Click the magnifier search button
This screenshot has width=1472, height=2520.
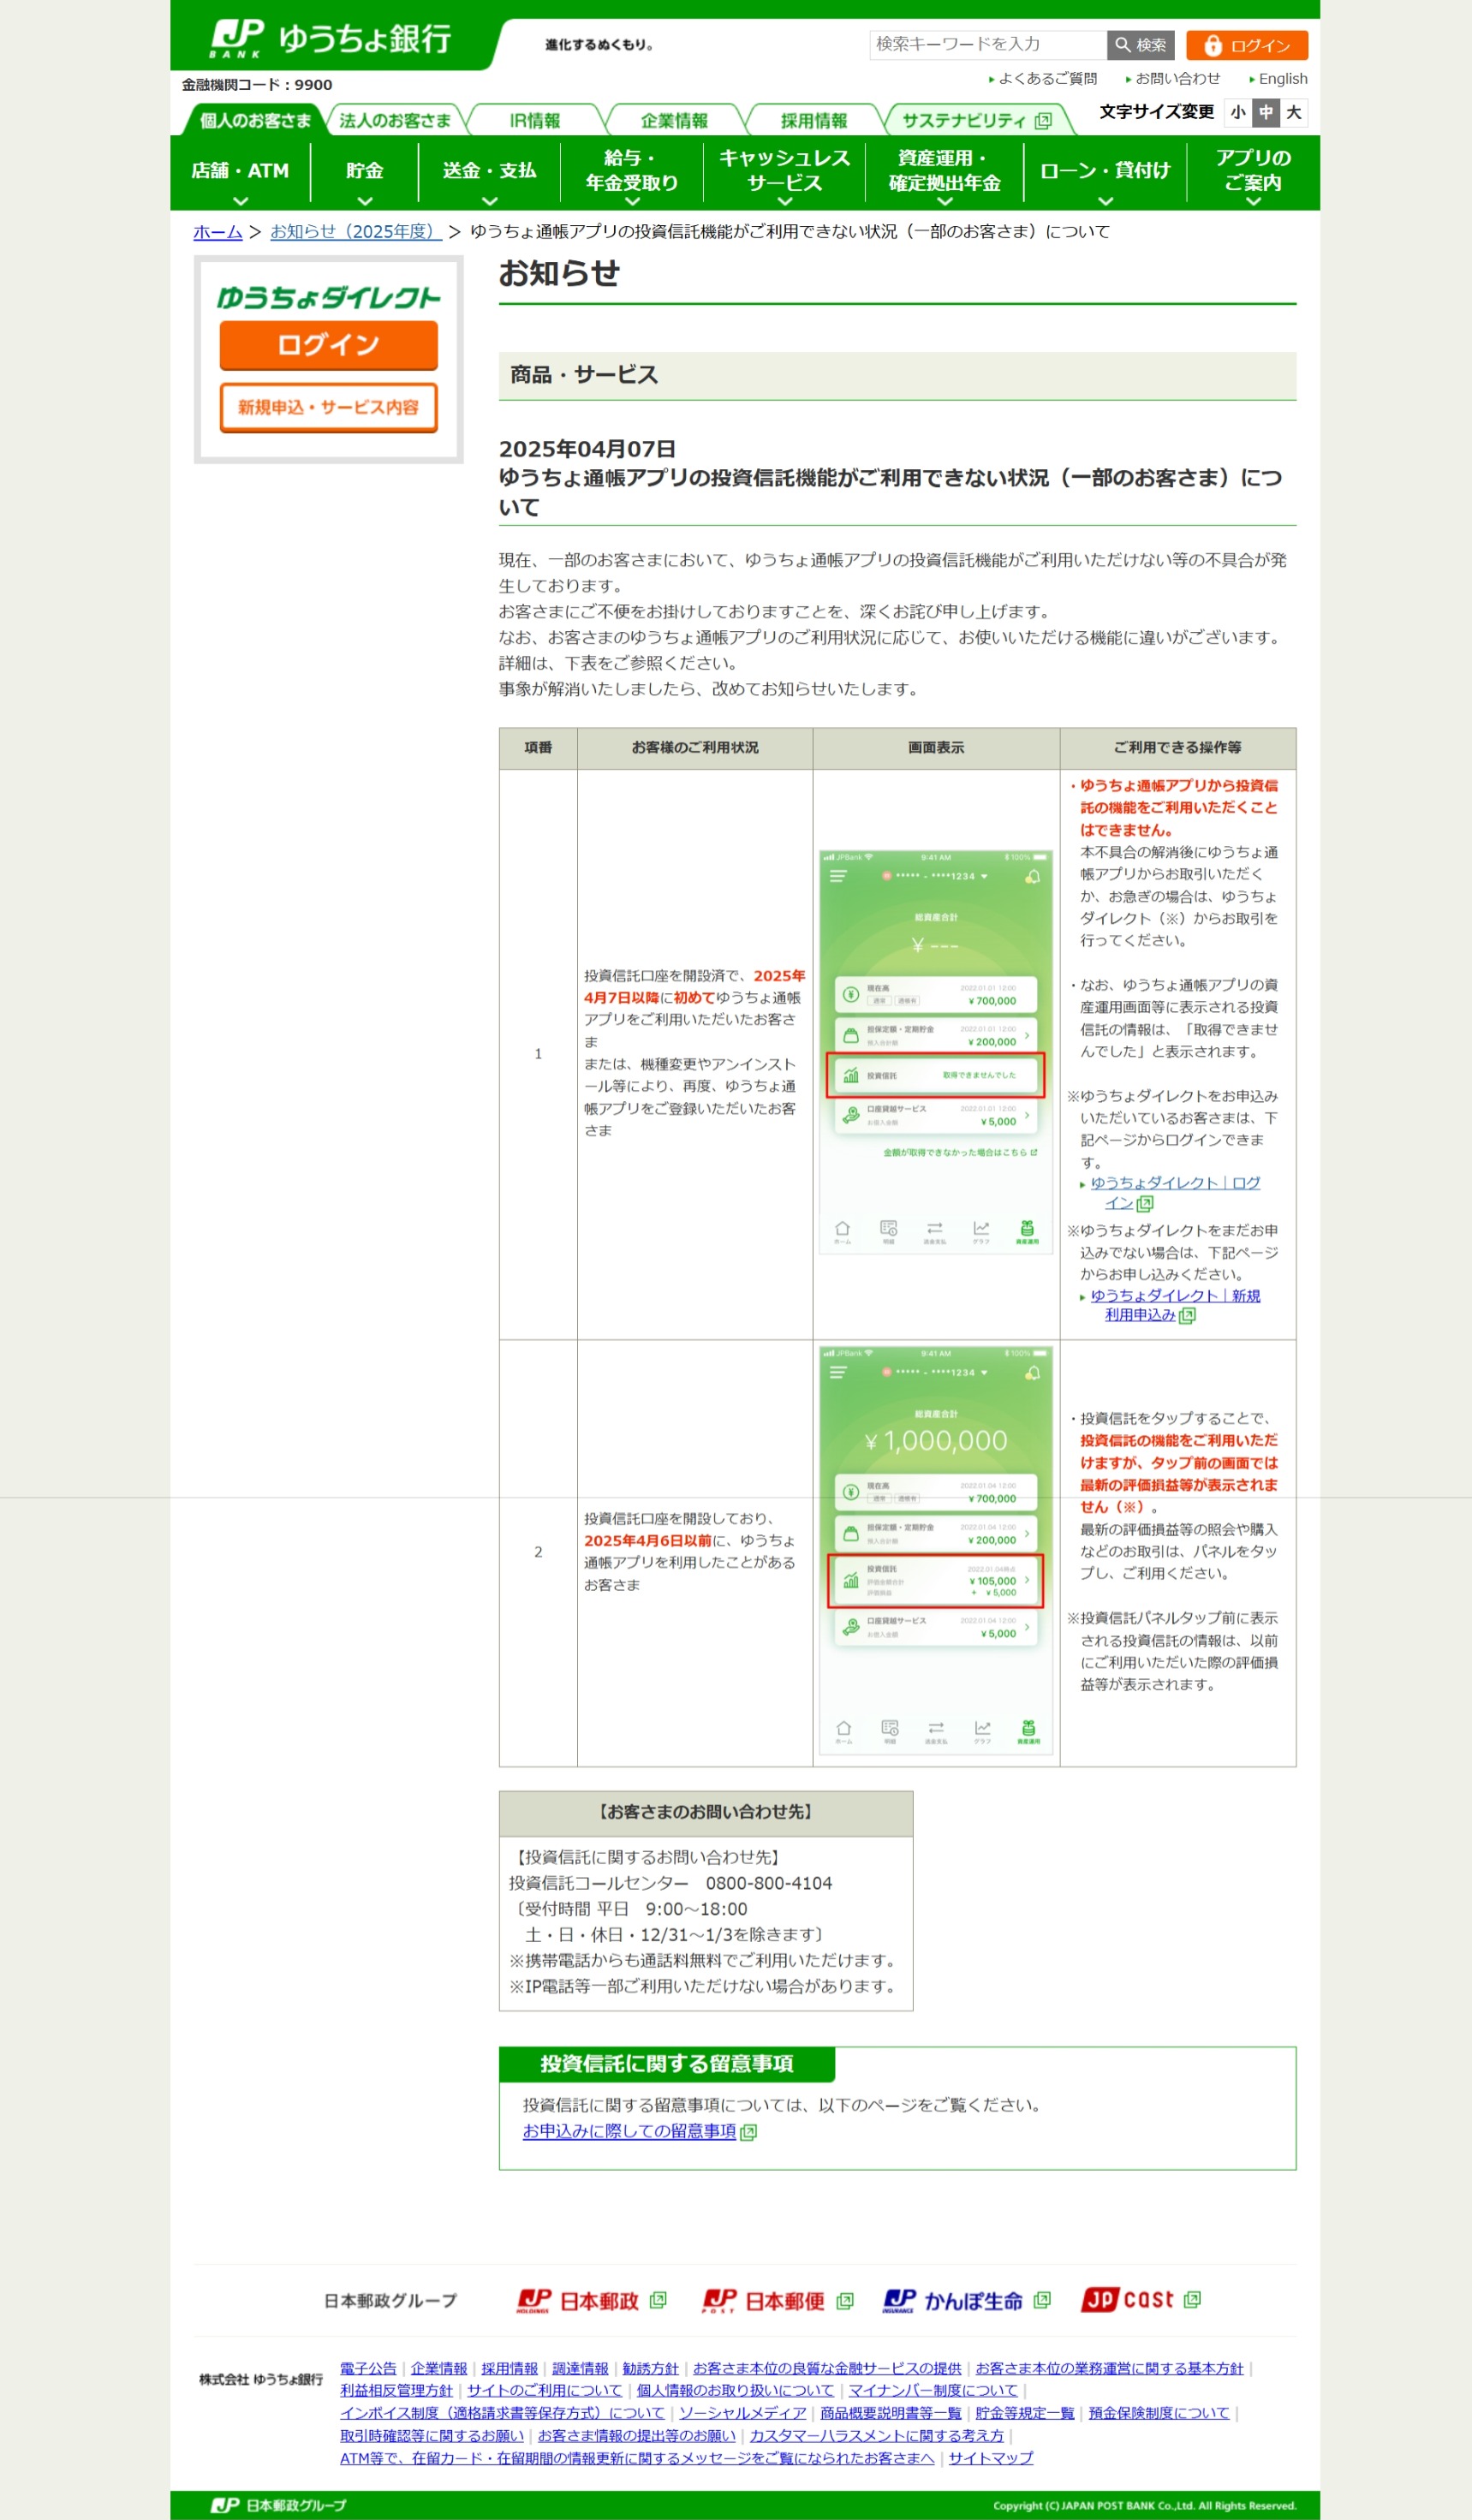pyautogui.click(x=1140, y=45)
